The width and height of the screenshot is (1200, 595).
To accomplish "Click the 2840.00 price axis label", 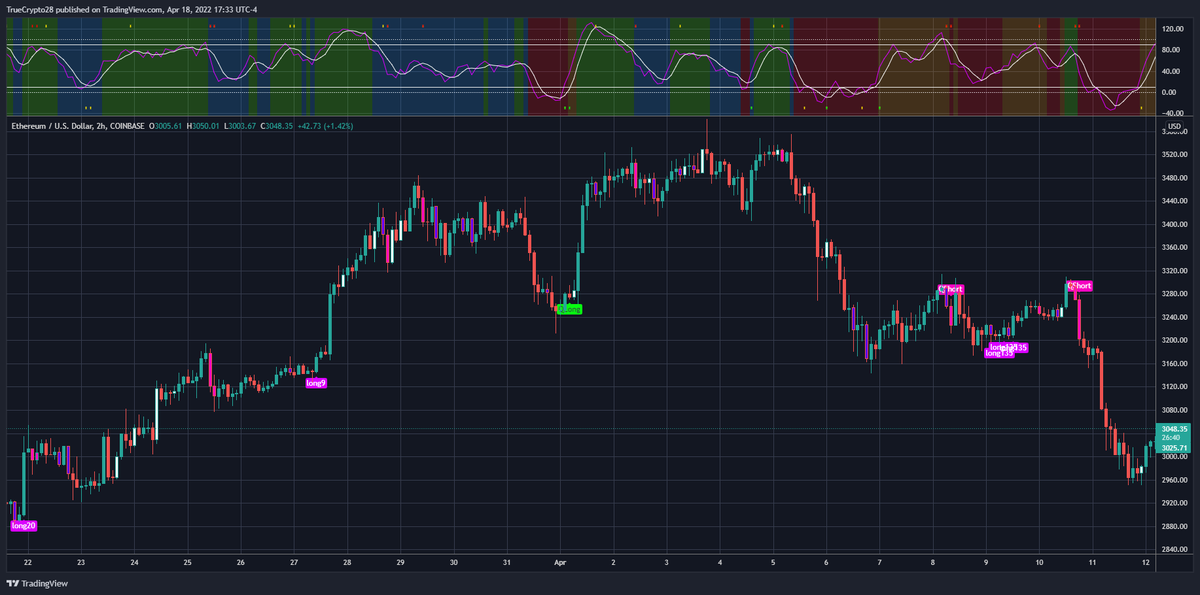I will click(1174, 548).
